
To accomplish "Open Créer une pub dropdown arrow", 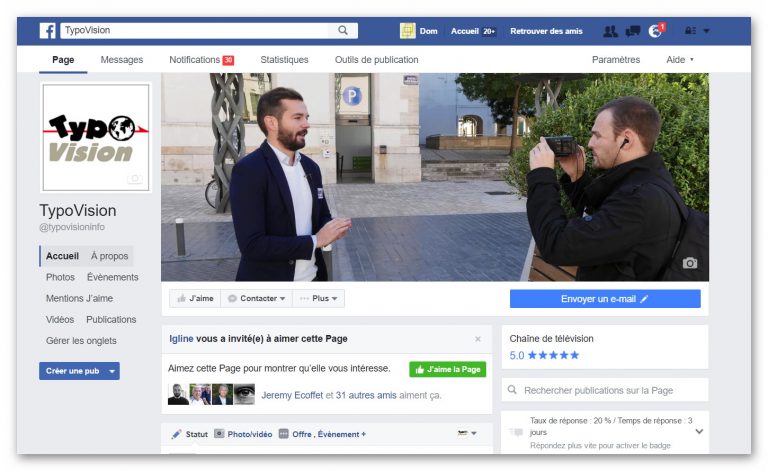I will coord(112,371).
